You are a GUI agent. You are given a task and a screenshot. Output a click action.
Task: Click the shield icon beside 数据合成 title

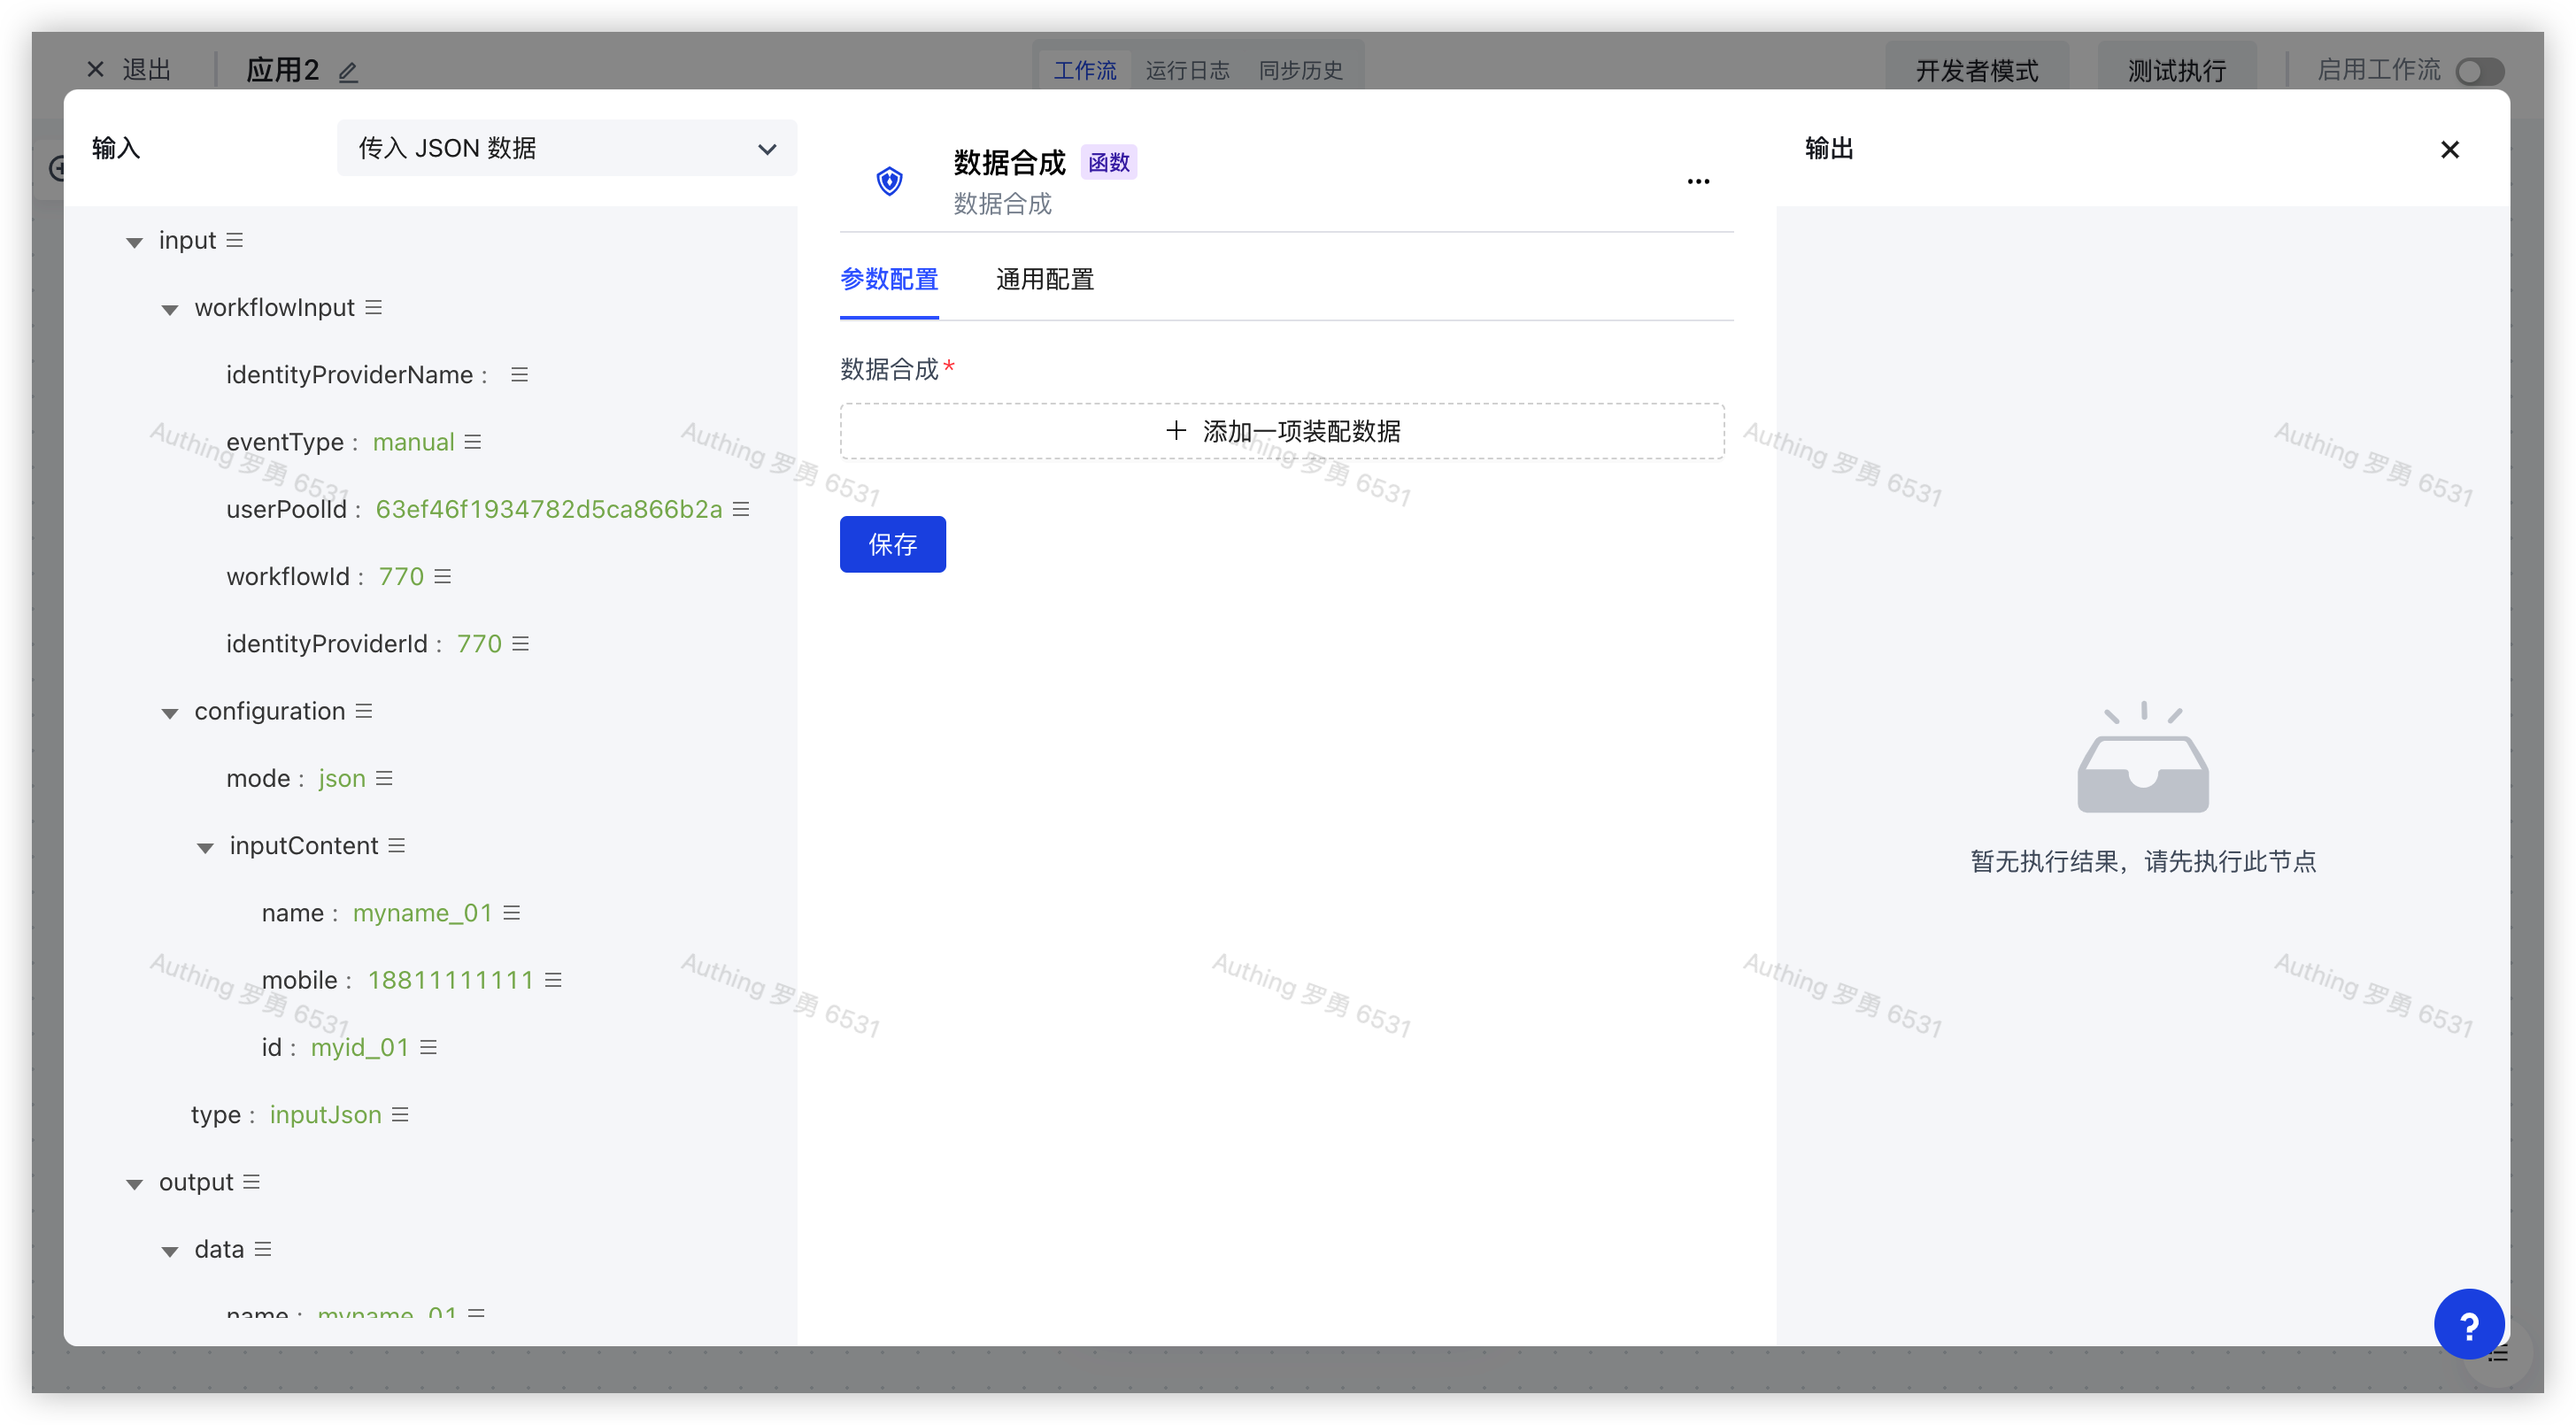point(889,181)
